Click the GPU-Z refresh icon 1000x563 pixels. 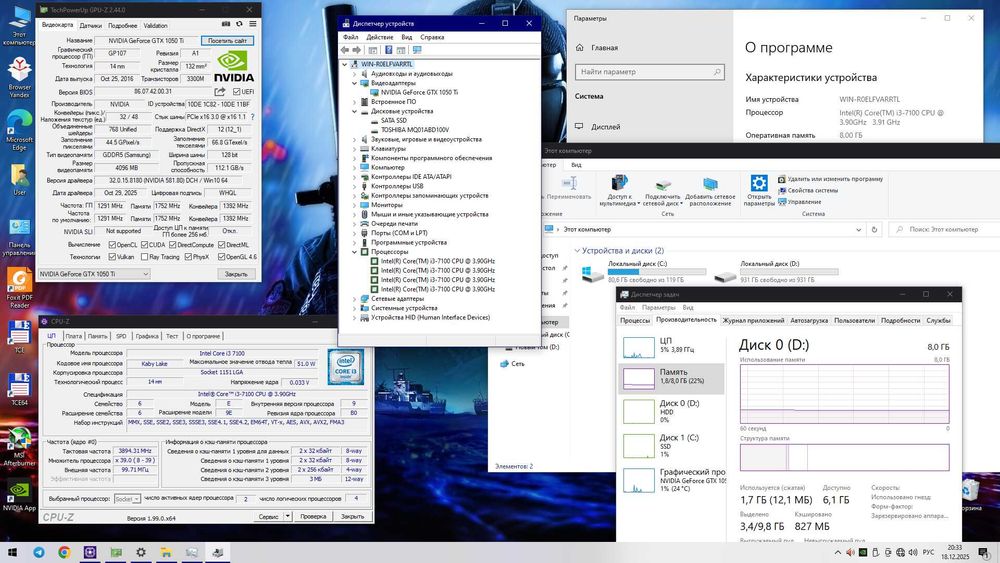pos(239,24)
